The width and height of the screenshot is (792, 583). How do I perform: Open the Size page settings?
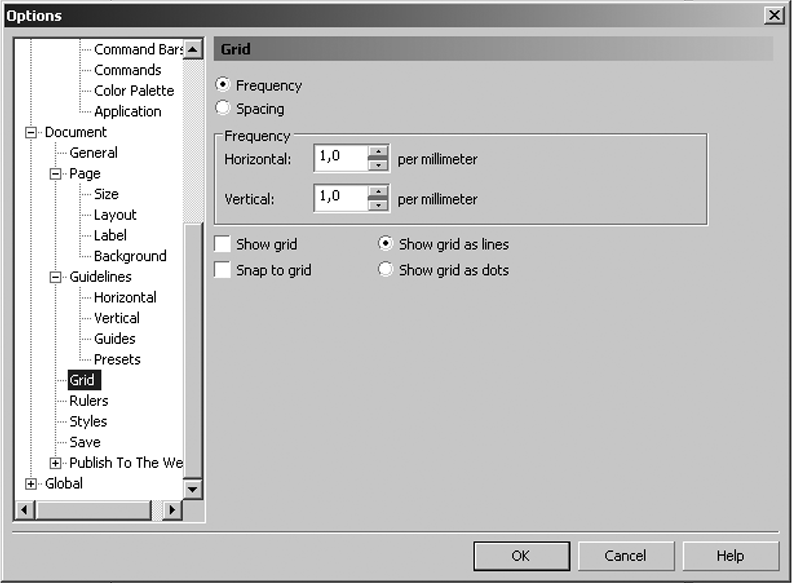tap(106, 194)
